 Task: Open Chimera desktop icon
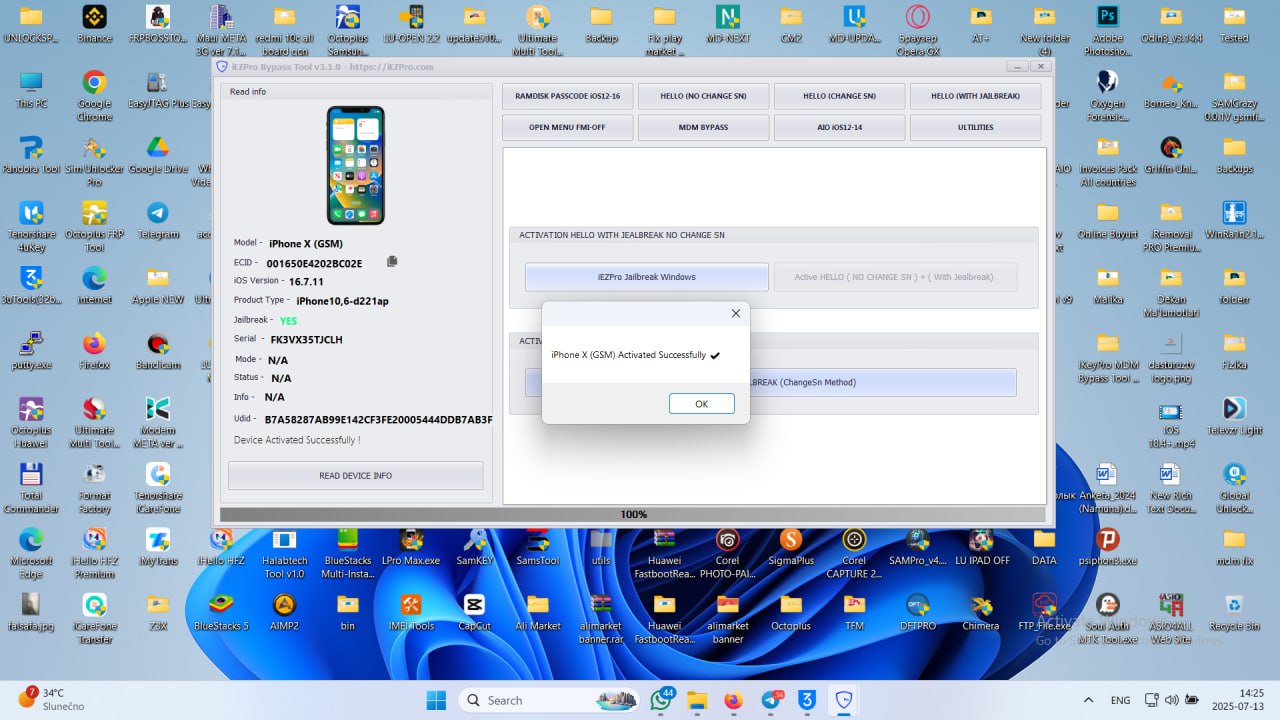(981, 611)
